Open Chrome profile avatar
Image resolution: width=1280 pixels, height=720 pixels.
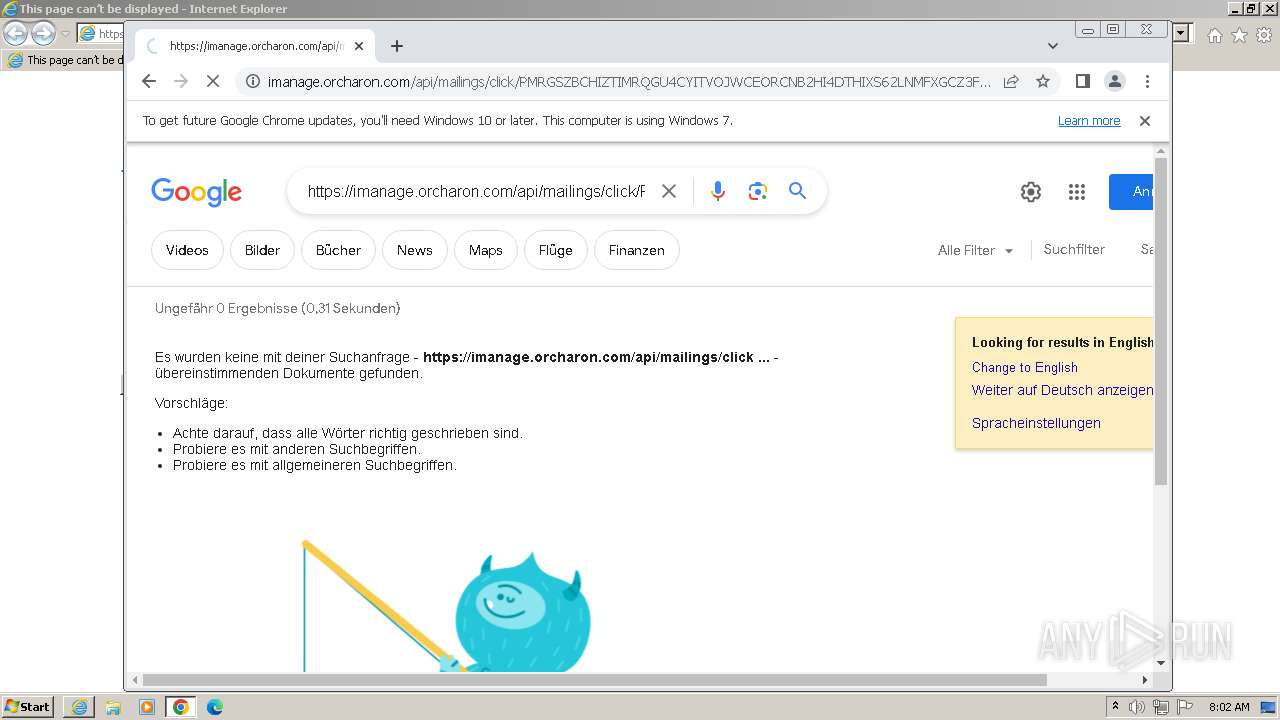coord(1114,81)
